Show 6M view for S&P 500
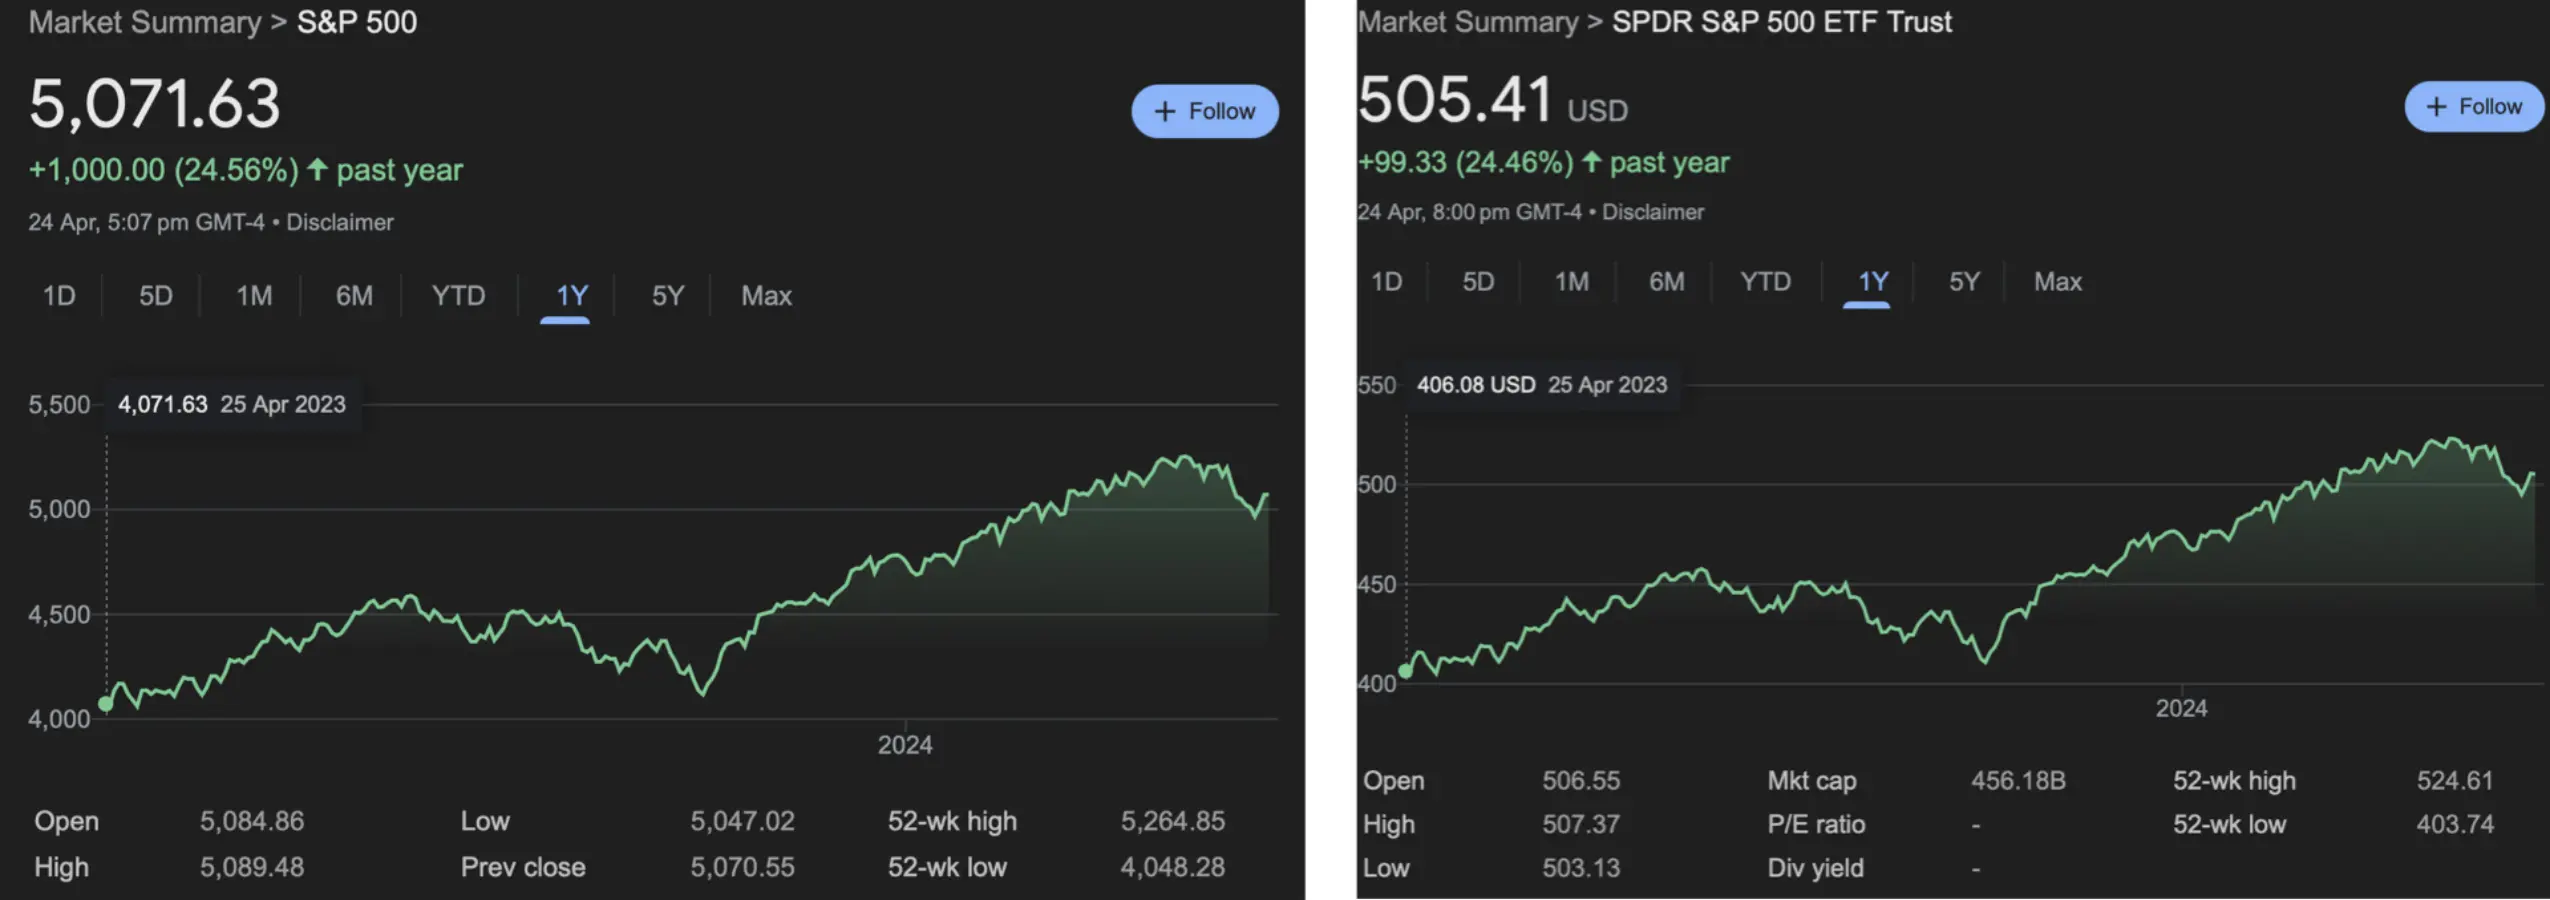 (354, 296)
